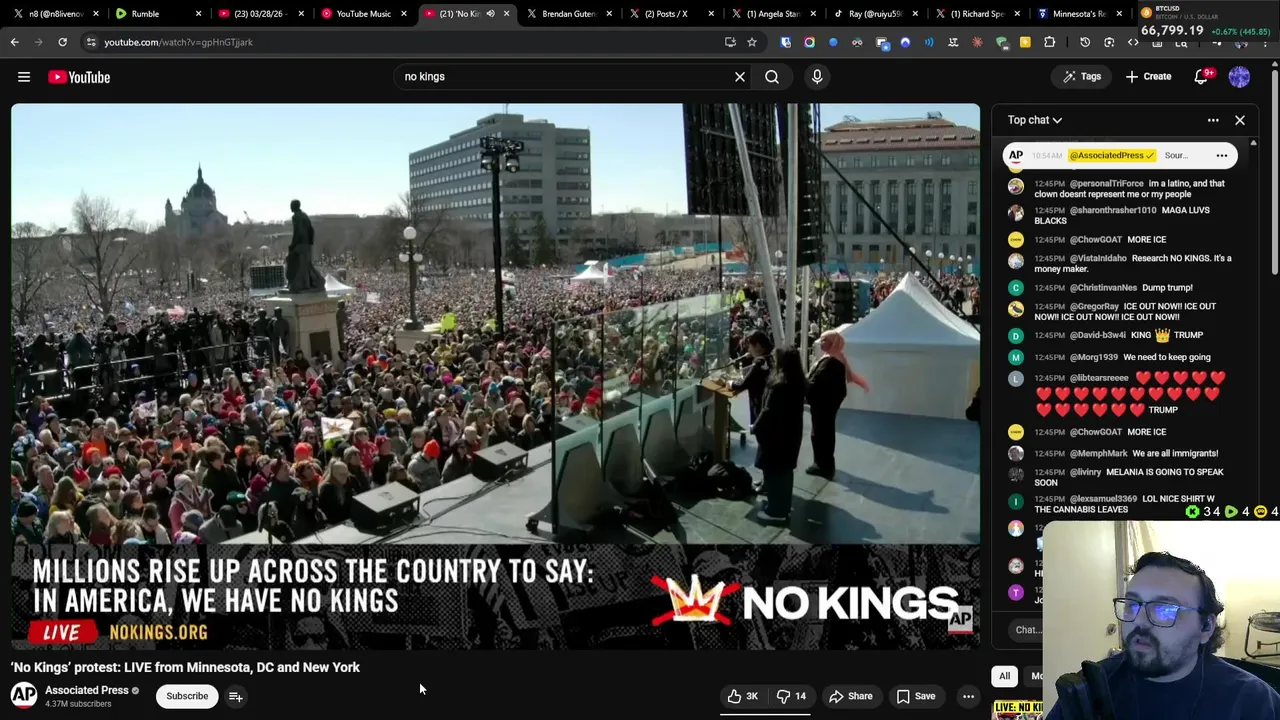Go to the YouTube home logo
1280x720 pixels.
(79, 77)
